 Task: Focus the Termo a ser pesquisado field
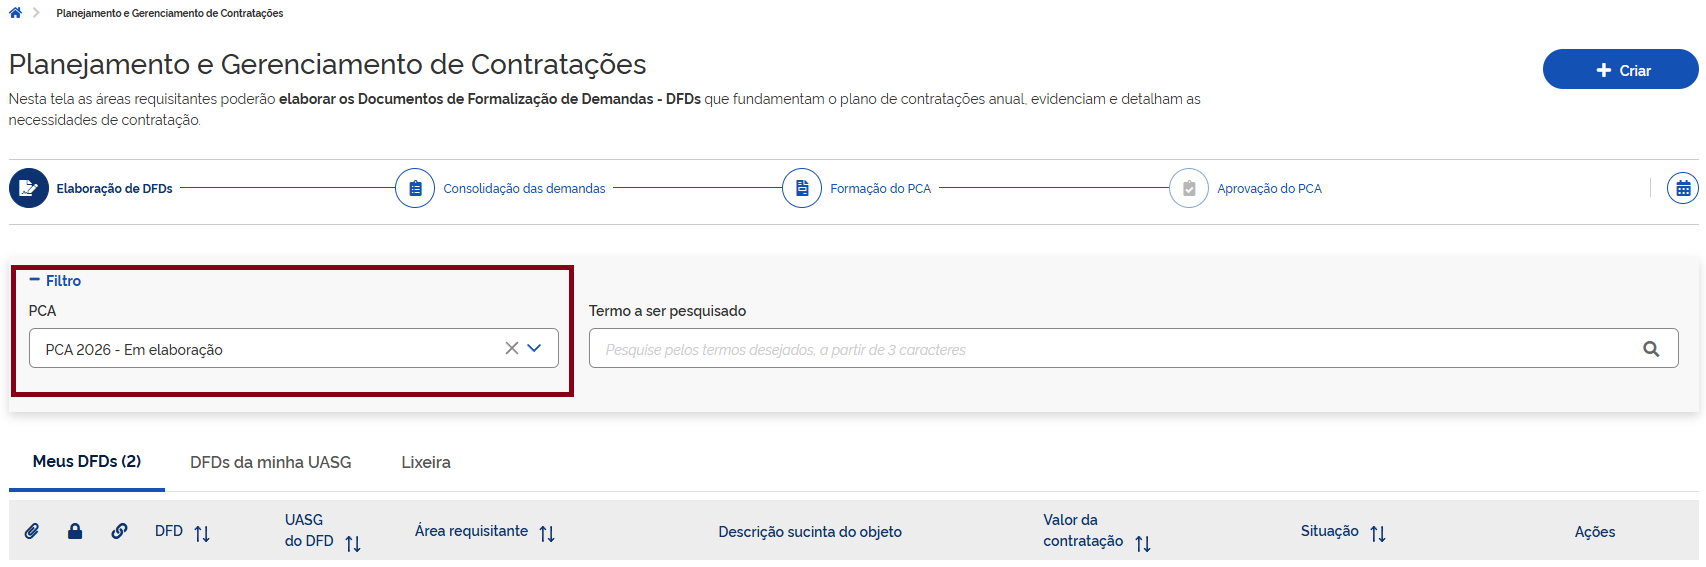[1110, 349]
